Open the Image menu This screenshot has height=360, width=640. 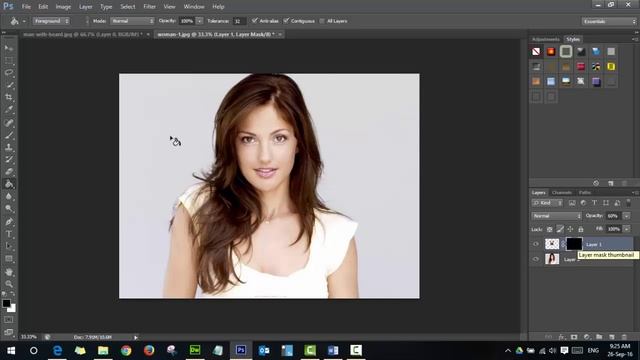point(63,7)
